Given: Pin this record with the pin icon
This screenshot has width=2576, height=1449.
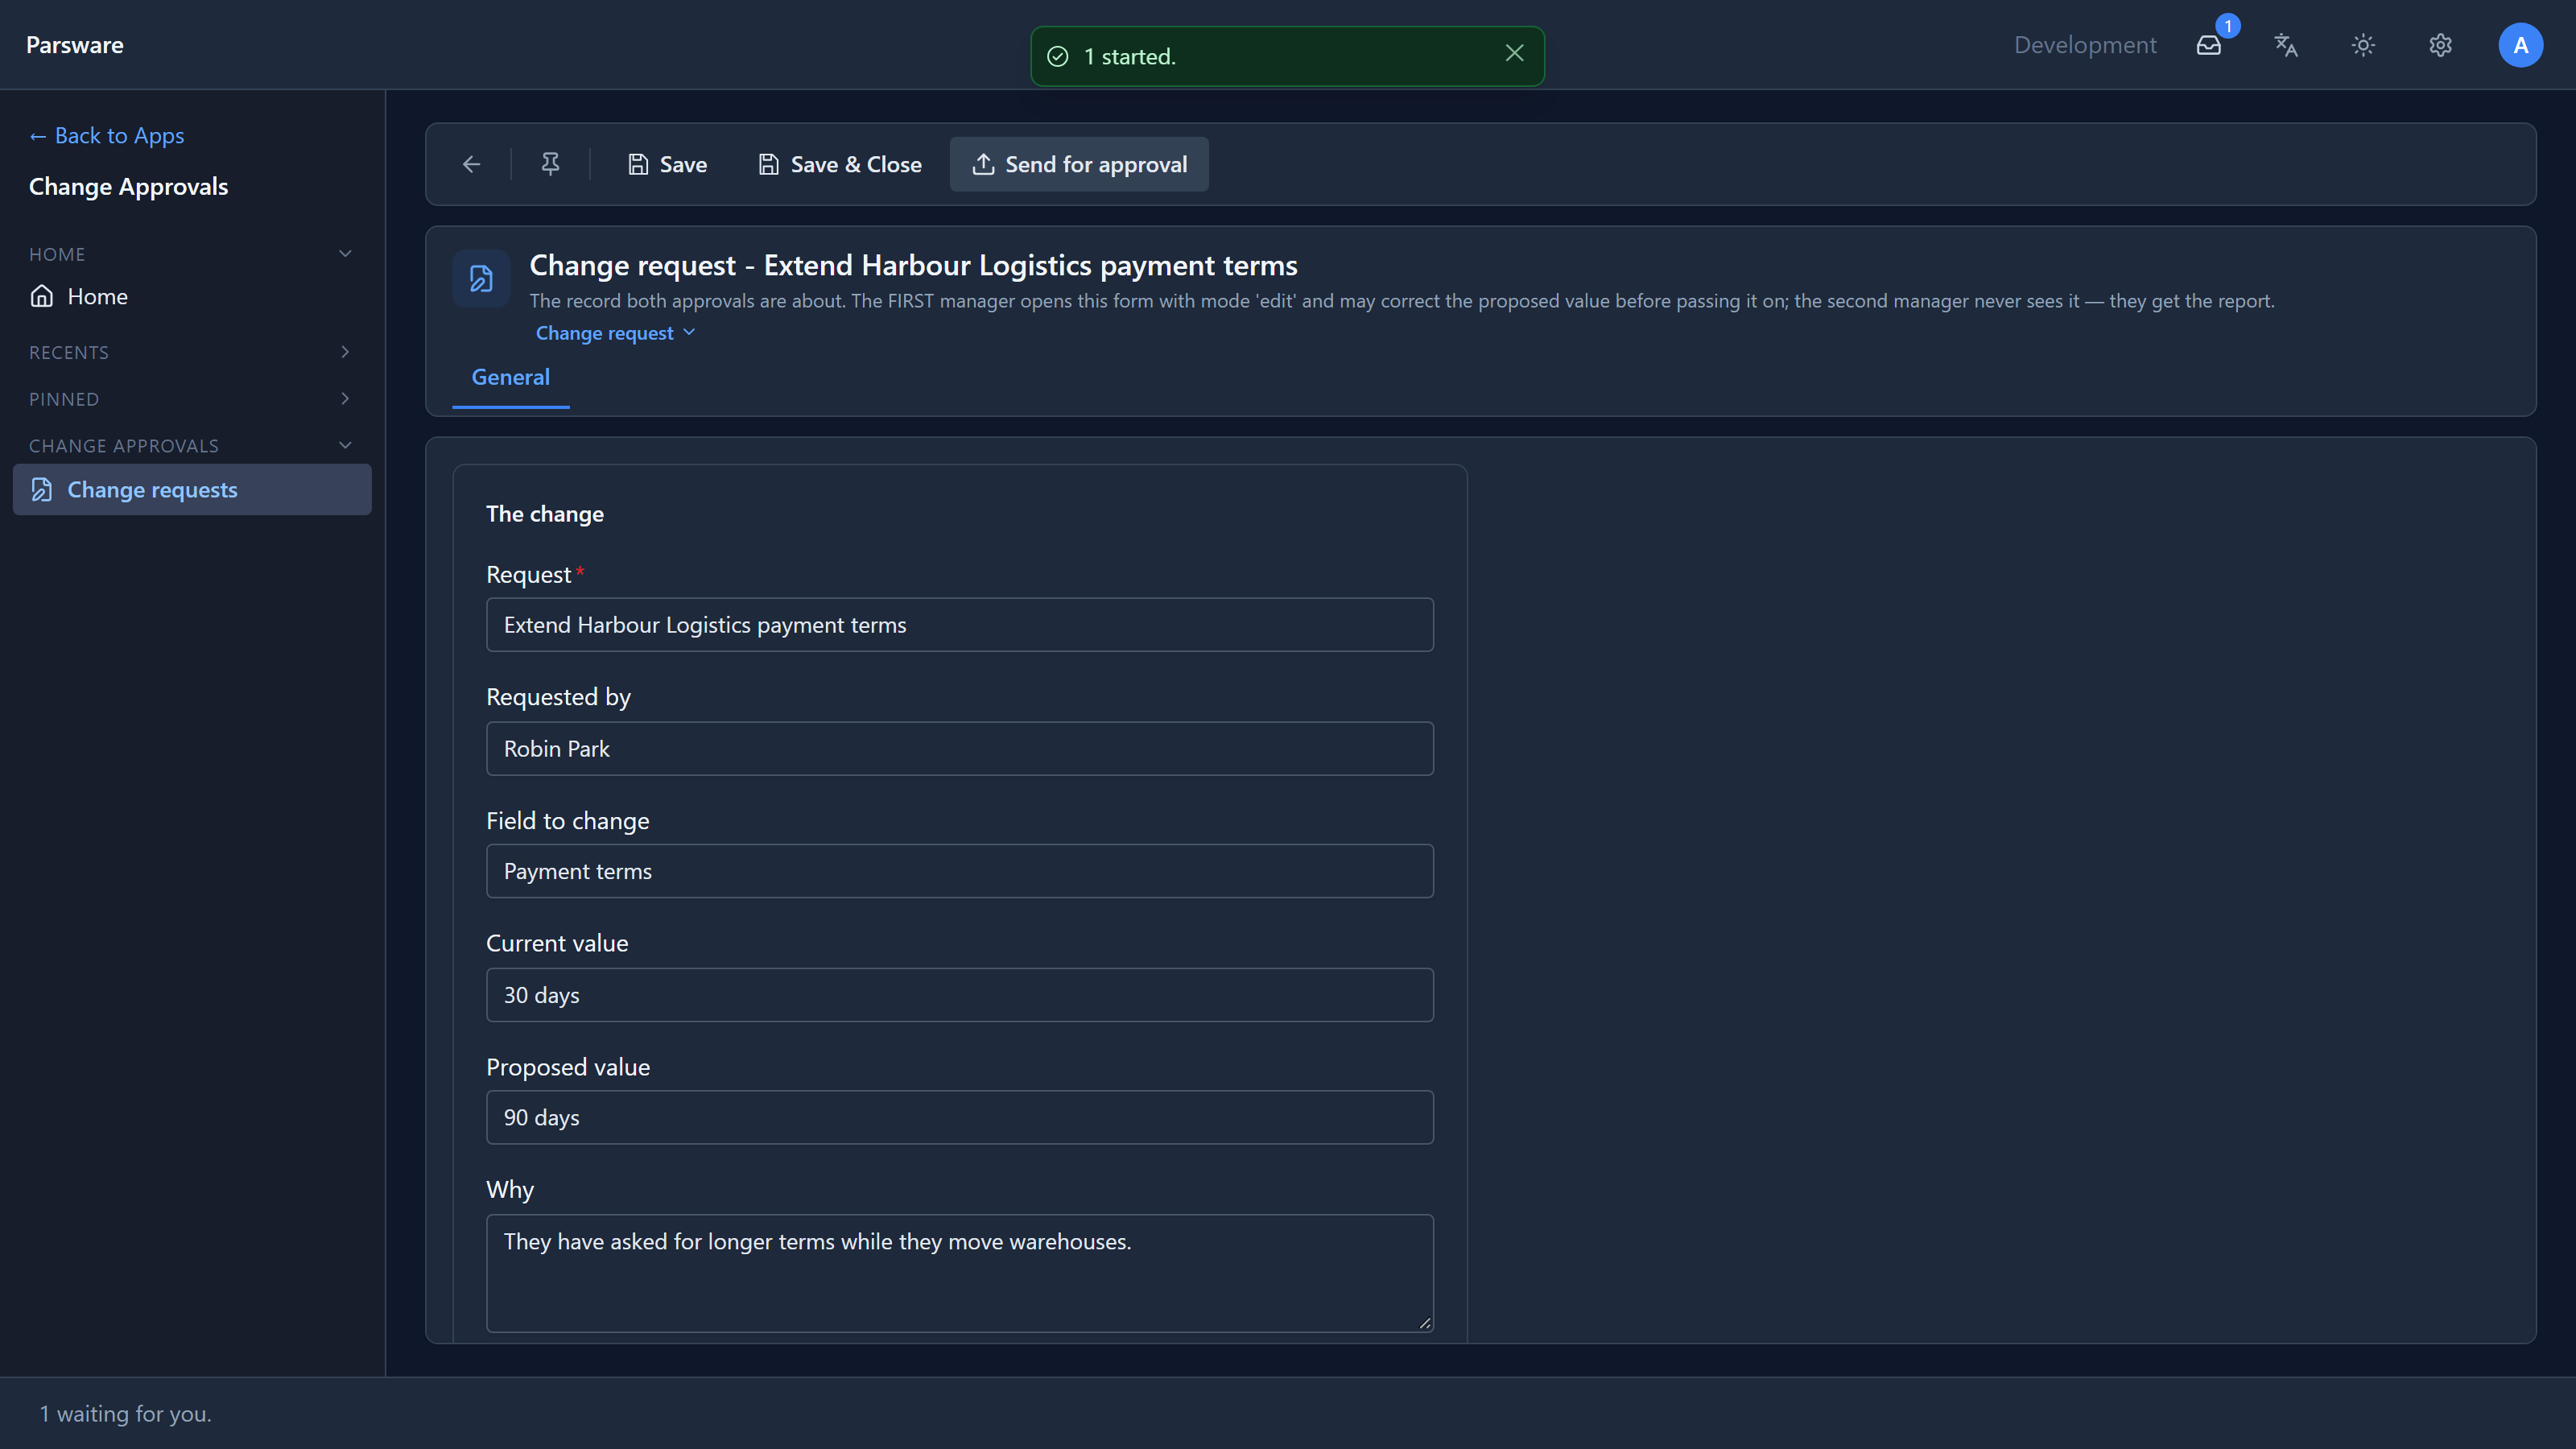Looking at the screenshot, I should pos(550,164).
